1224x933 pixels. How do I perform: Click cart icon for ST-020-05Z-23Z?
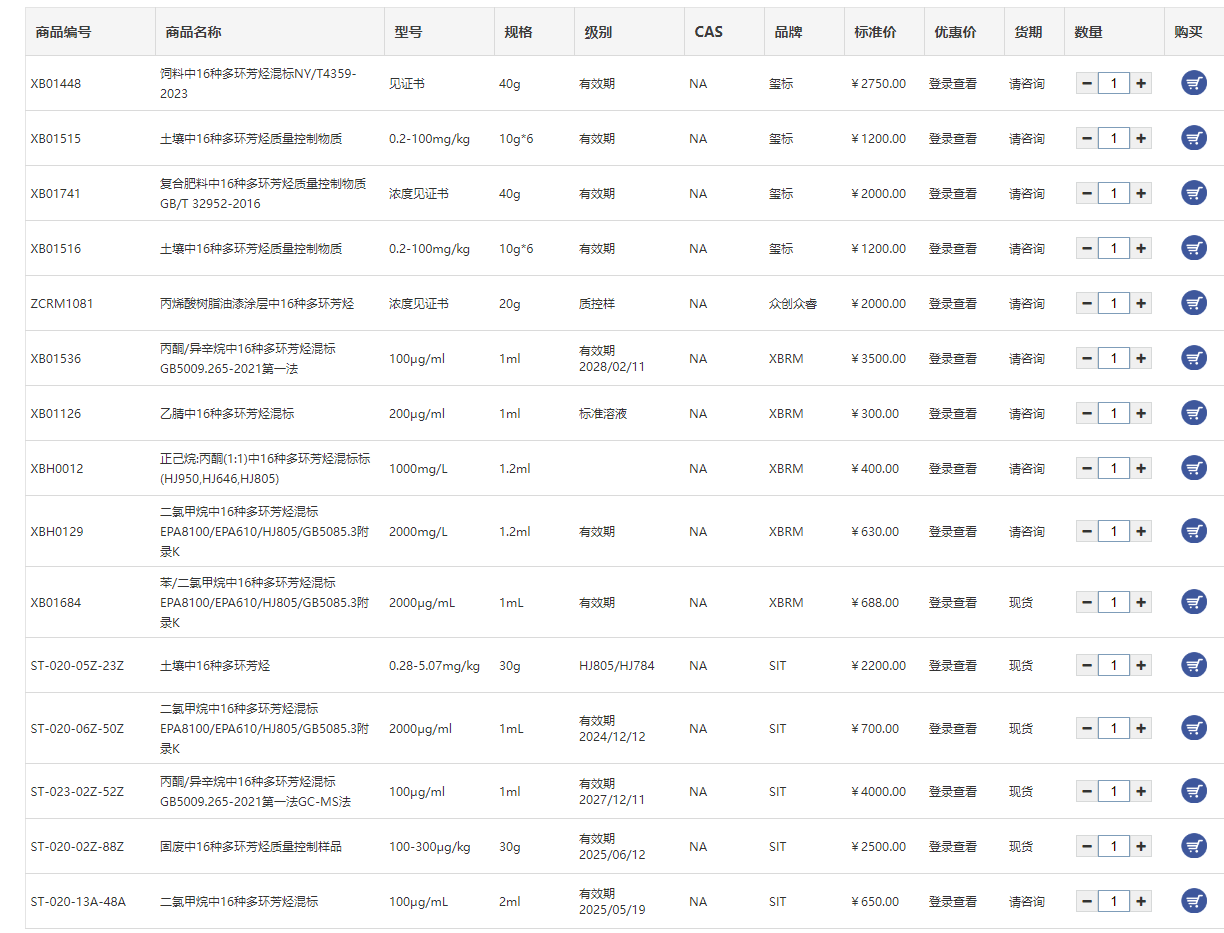click(x=1194, y=665)
